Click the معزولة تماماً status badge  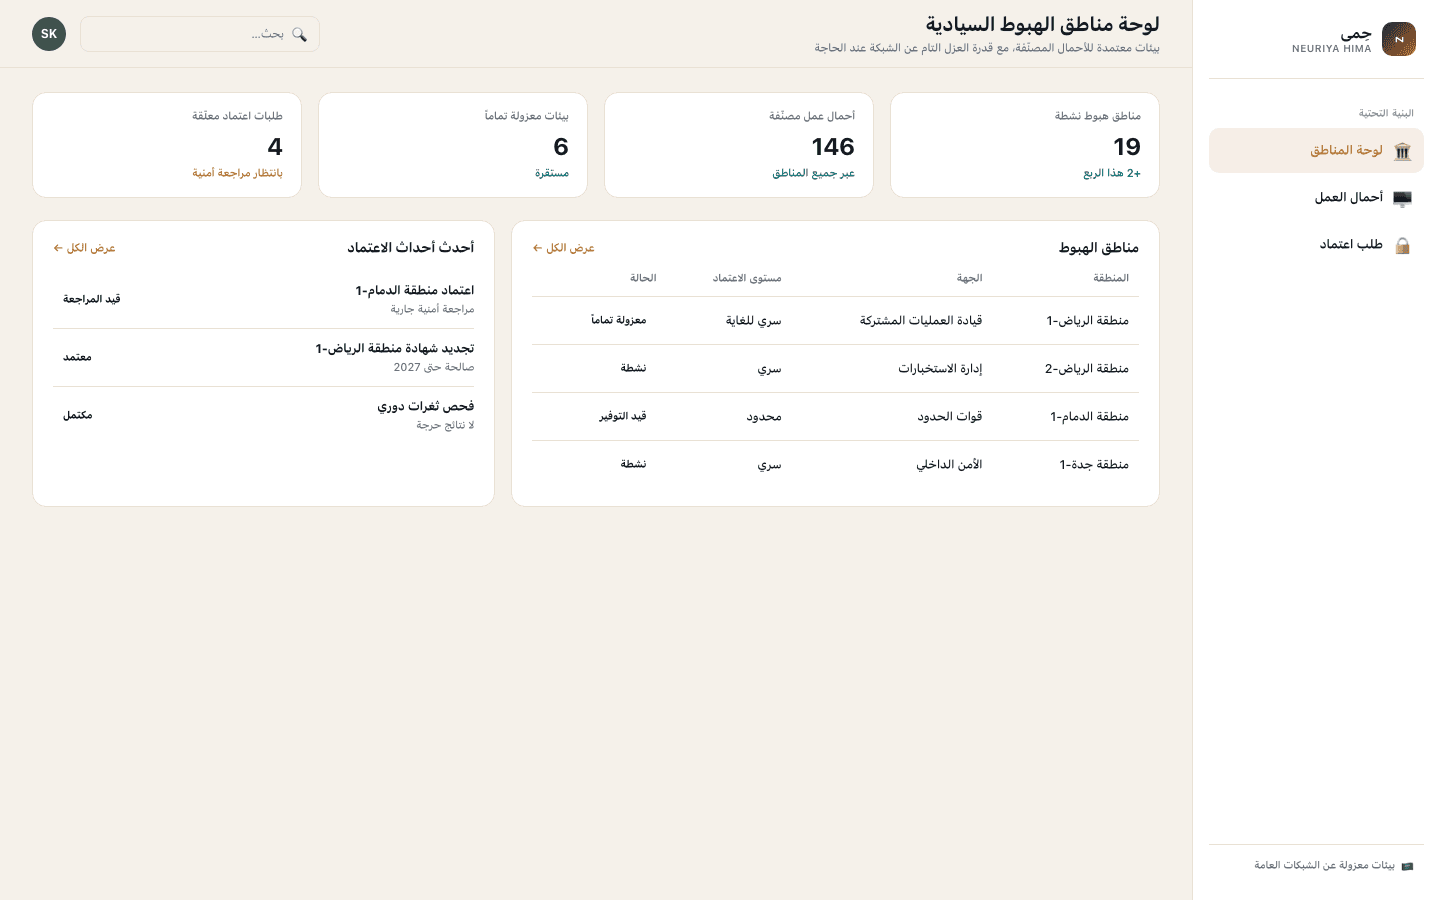(x=618, y=320)
